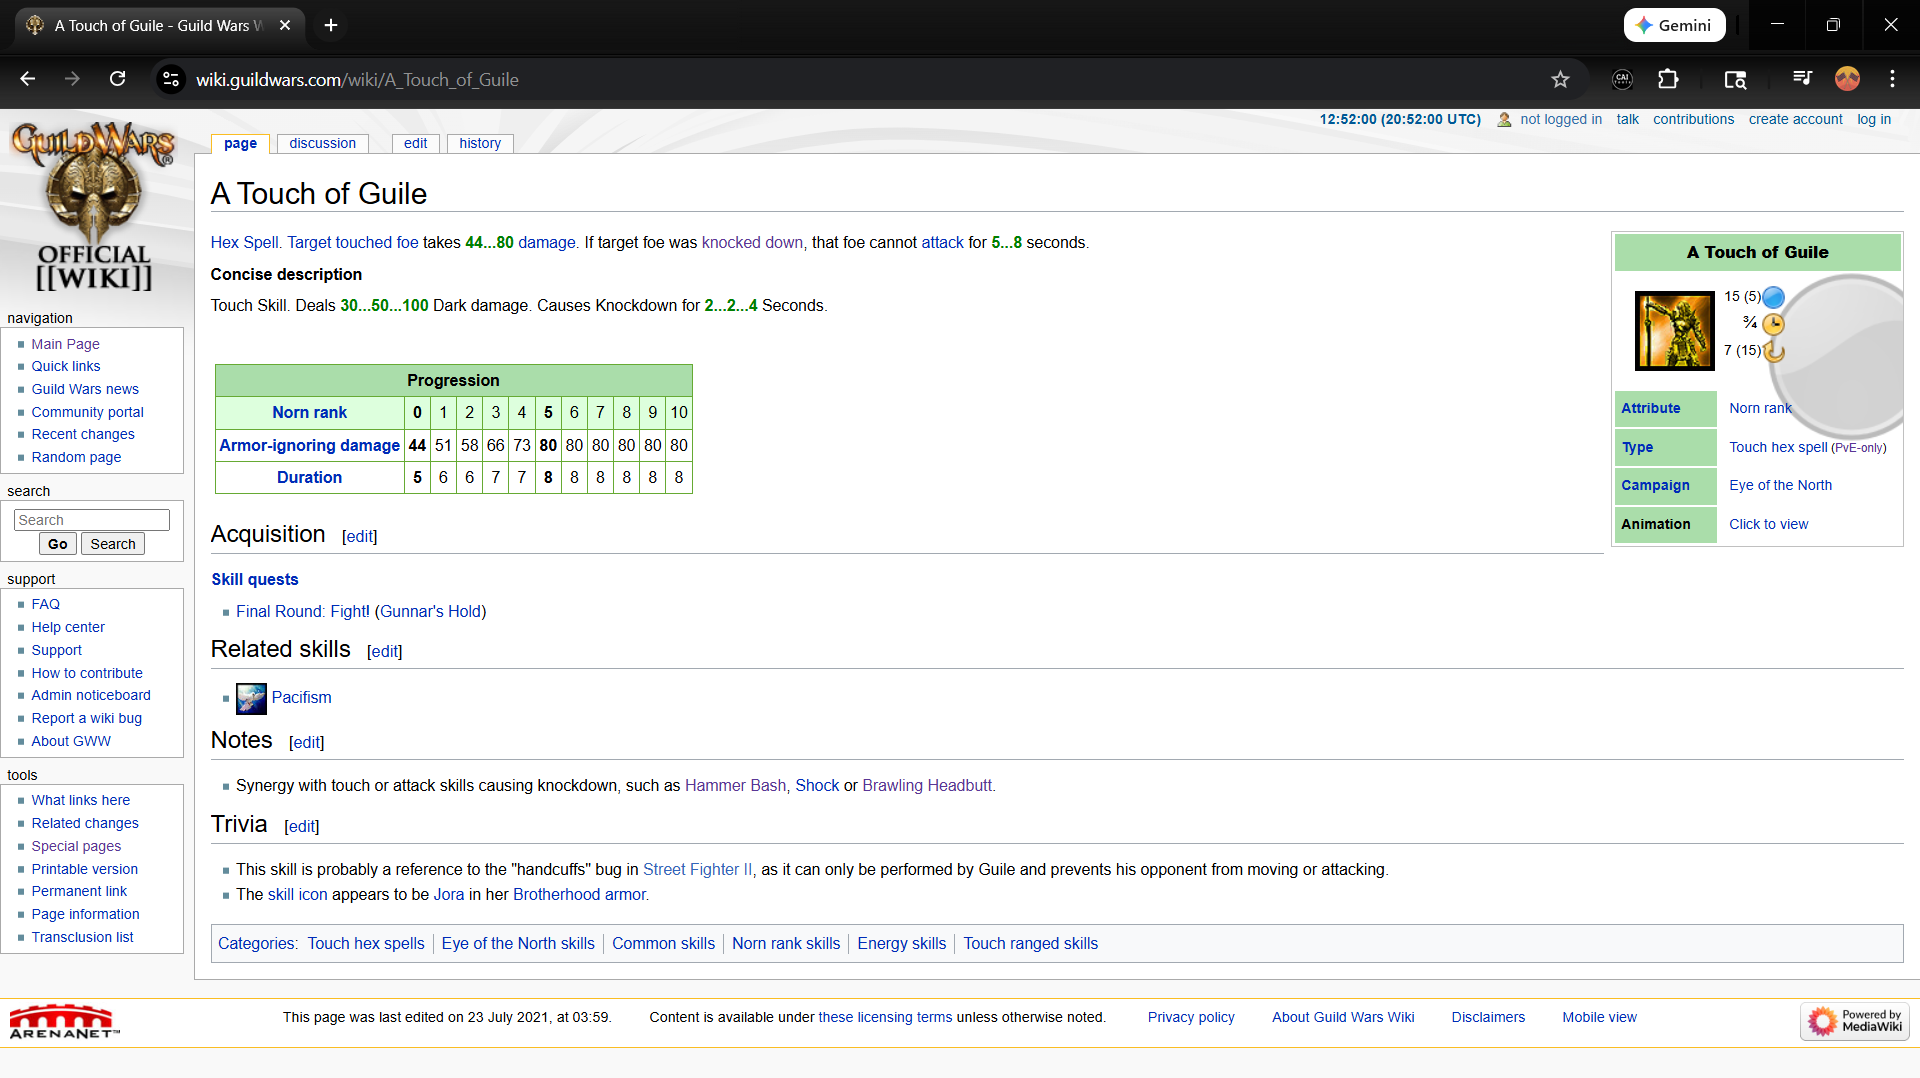Edit the Acquisition section
The height and width of the screenshot is (1078, 1920).
(x=359, y=536)
